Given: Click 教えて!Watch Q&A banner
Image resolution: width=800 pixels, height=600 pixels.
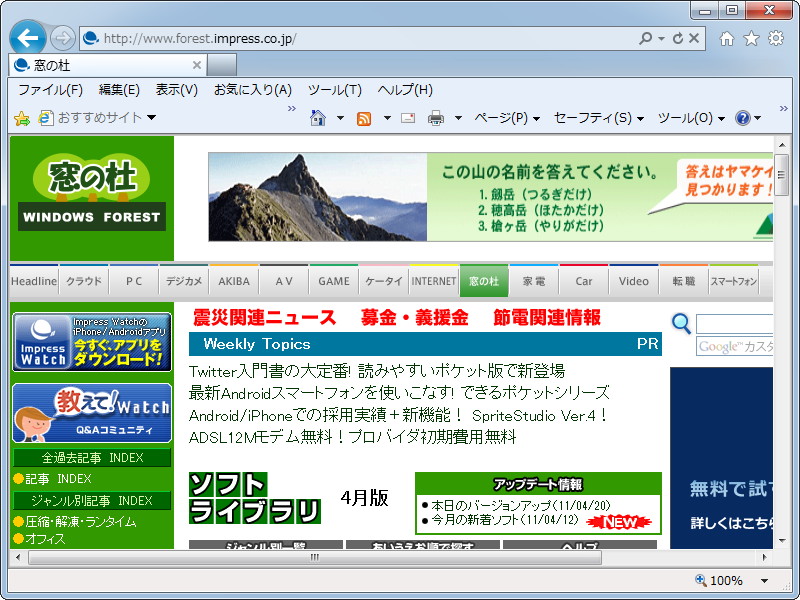Looking at the screenshot, I should (92, 413).
